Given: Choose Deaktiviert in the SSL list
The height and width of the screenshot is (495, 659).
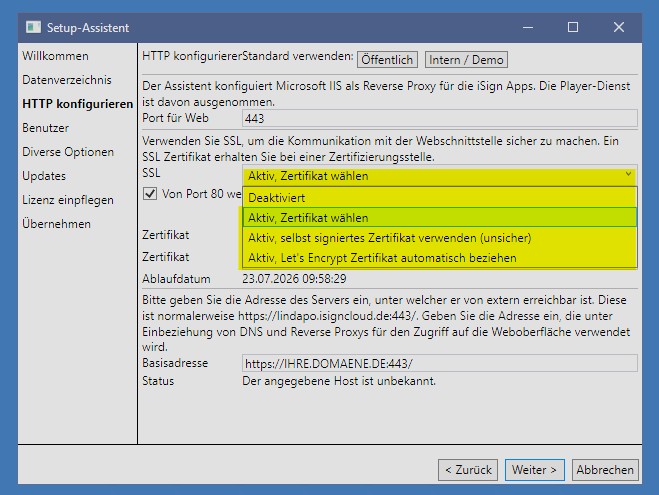Looking at the screenshot, I should [x=440, y=197].
